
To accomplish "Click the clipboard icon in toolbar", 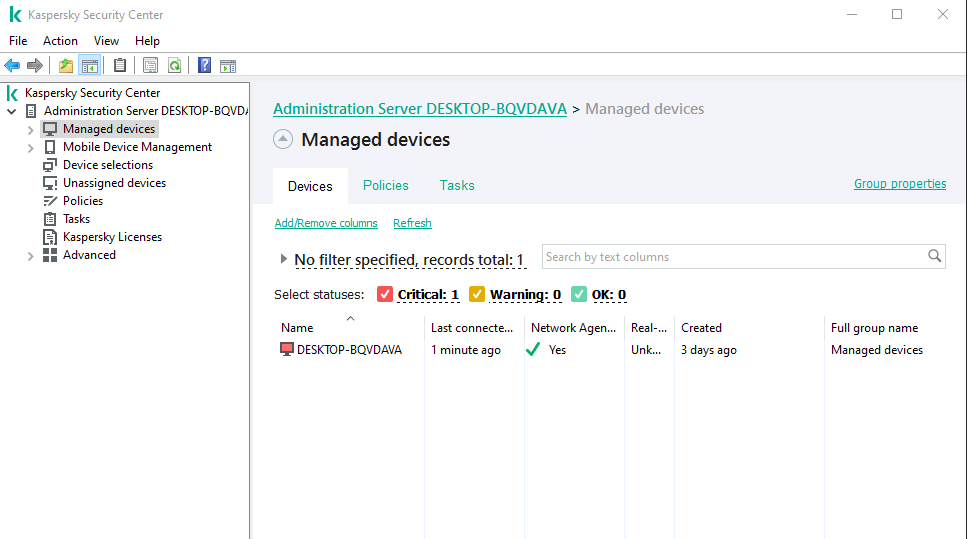I will tap(120, 66).
